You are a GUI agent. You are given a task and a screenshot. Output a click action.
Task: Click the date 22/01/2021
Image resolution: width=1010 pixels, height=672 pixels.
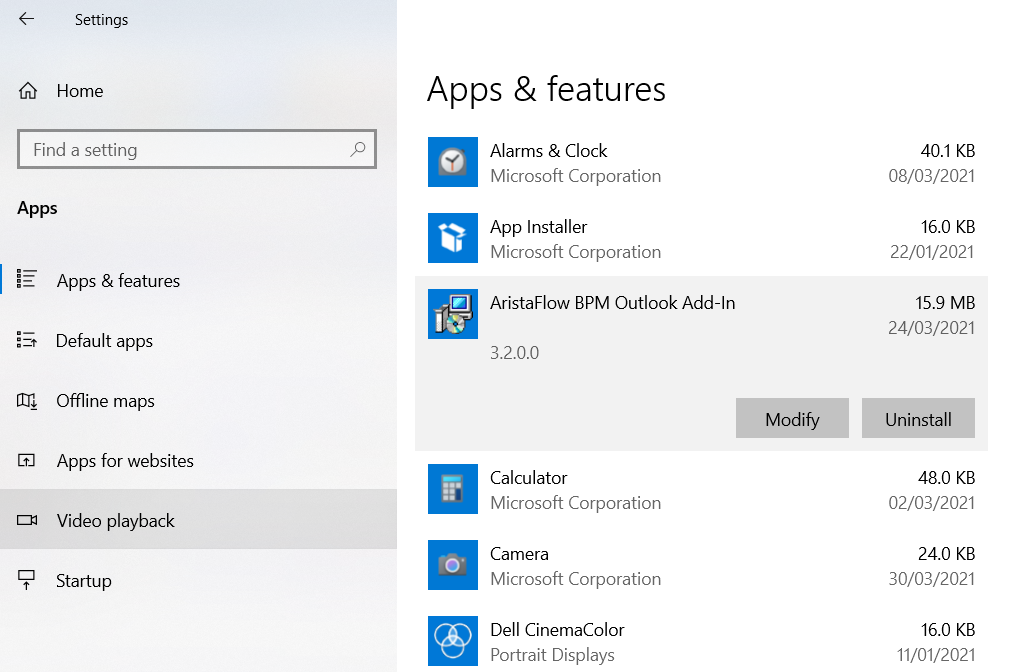[x=932, y=252]
